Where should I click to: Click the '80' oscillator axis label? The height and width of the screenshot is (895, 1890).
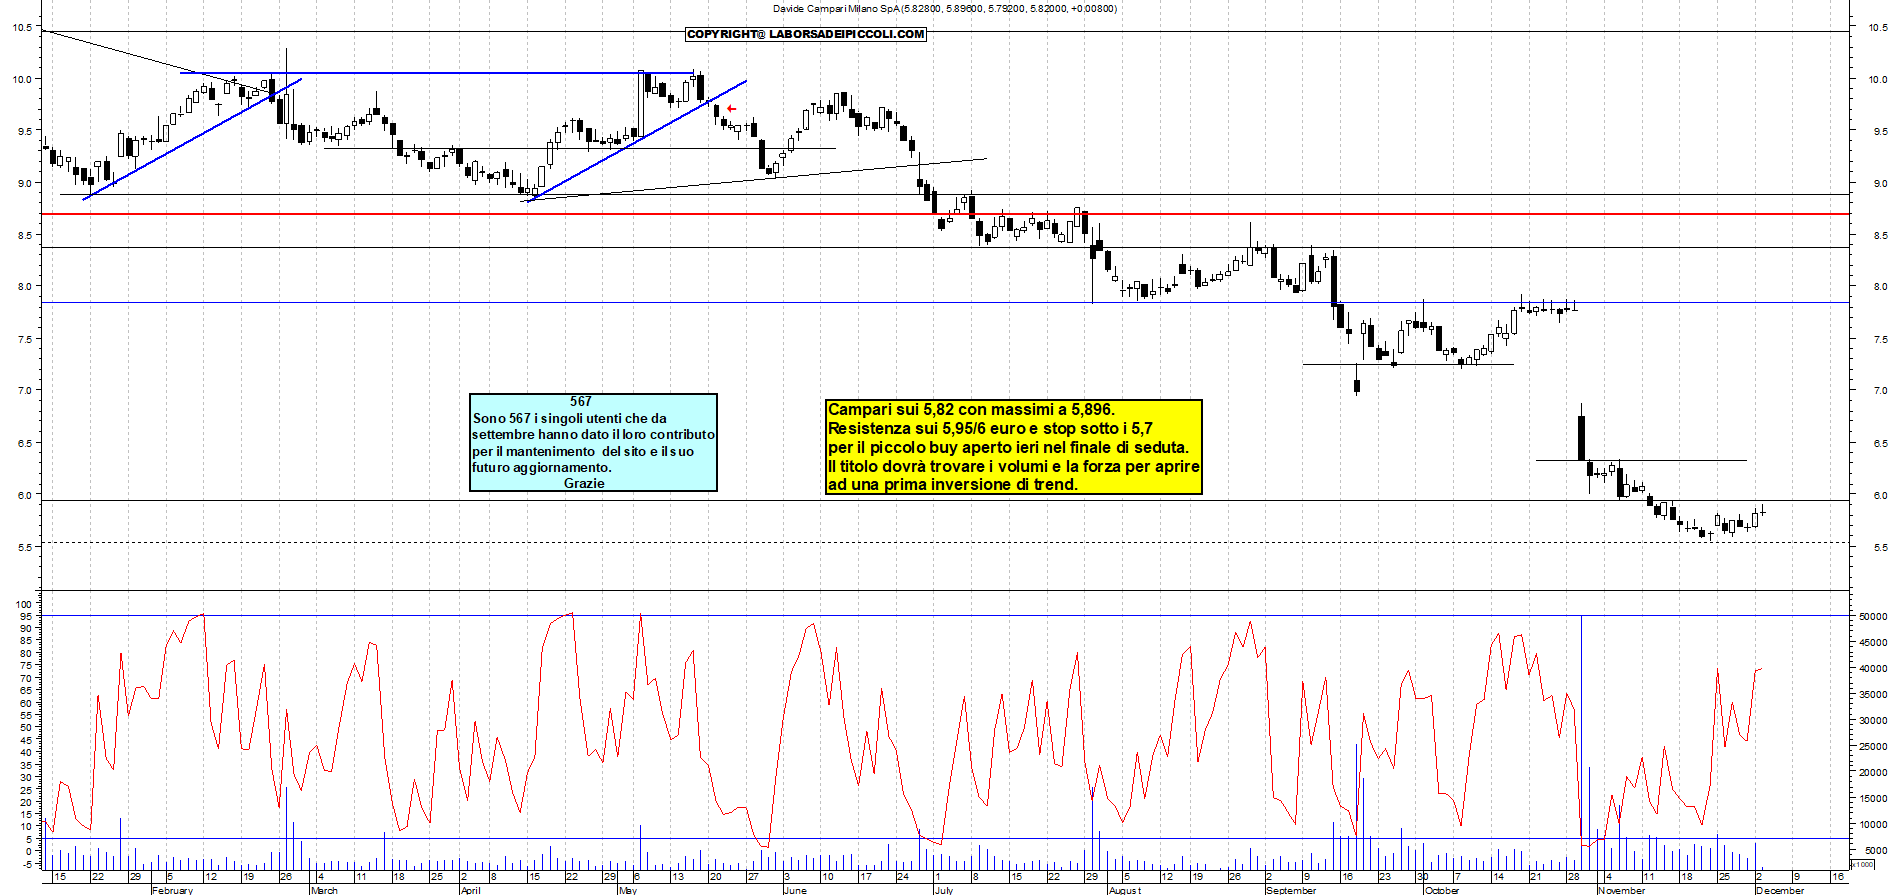coord(27,654)
